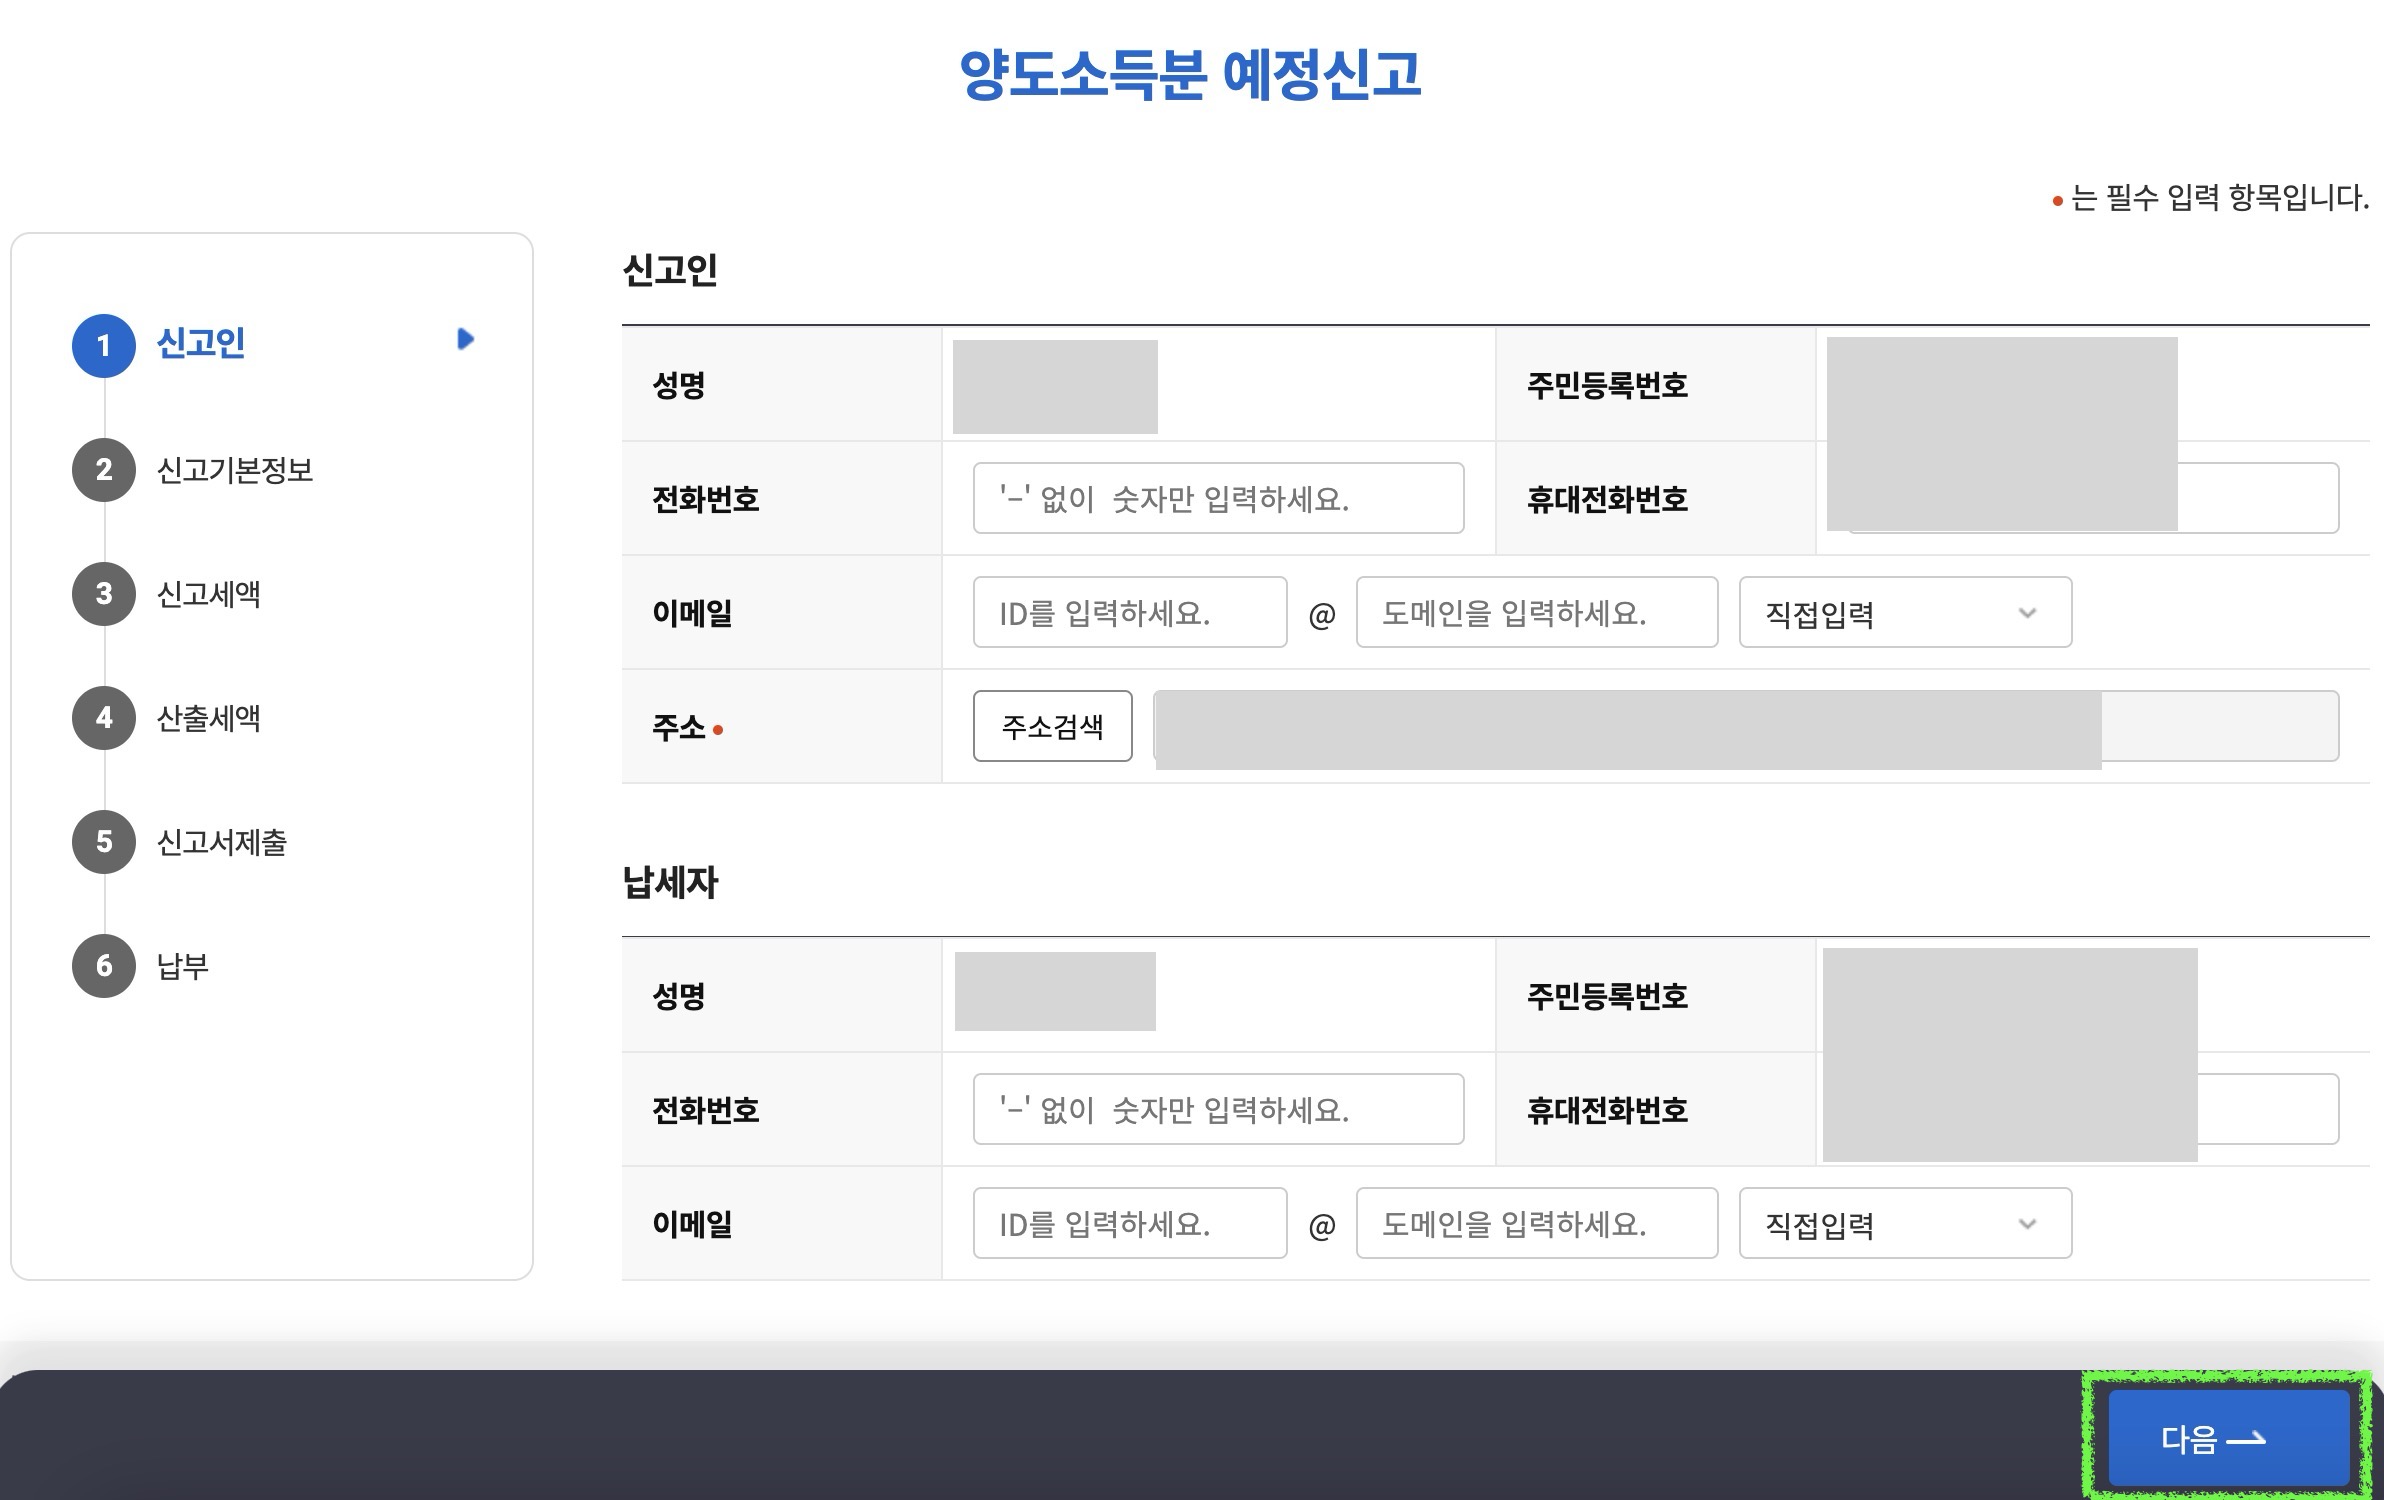The image size is (2384, 1500).
Task: Click the blue arrow beside 신고인 step
Action: 465,339
